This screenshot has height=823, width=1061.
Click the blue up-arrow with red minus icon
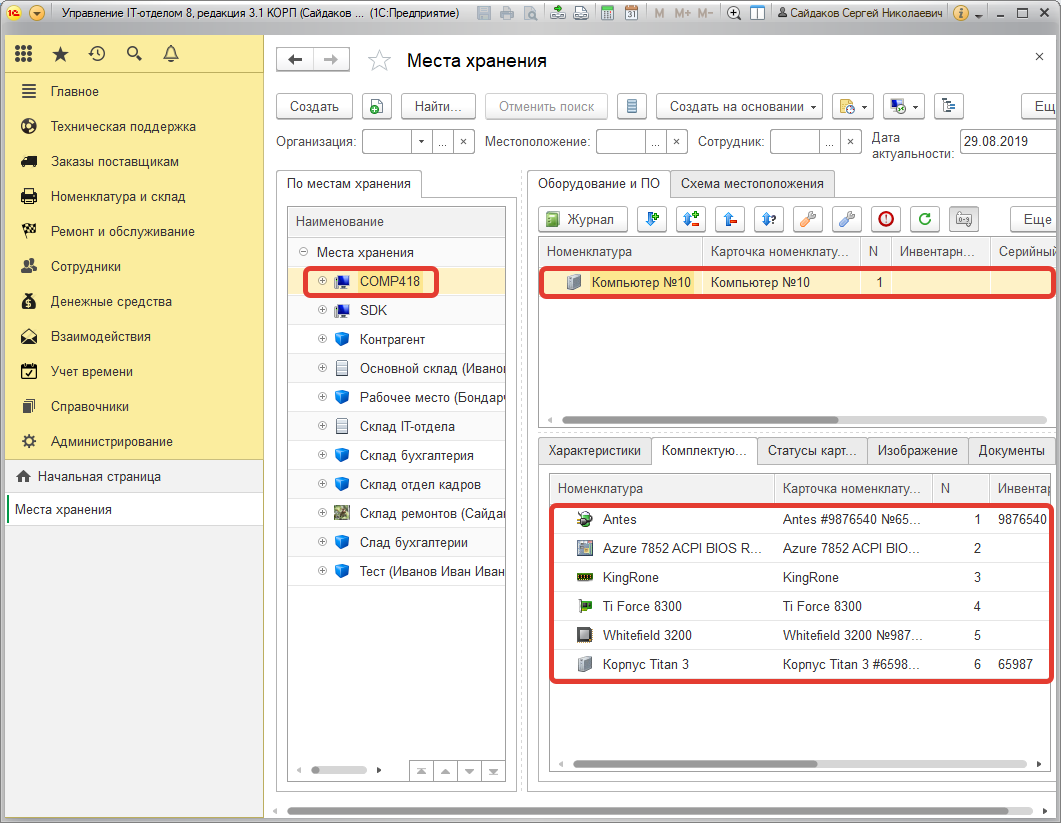coord(730,219)
